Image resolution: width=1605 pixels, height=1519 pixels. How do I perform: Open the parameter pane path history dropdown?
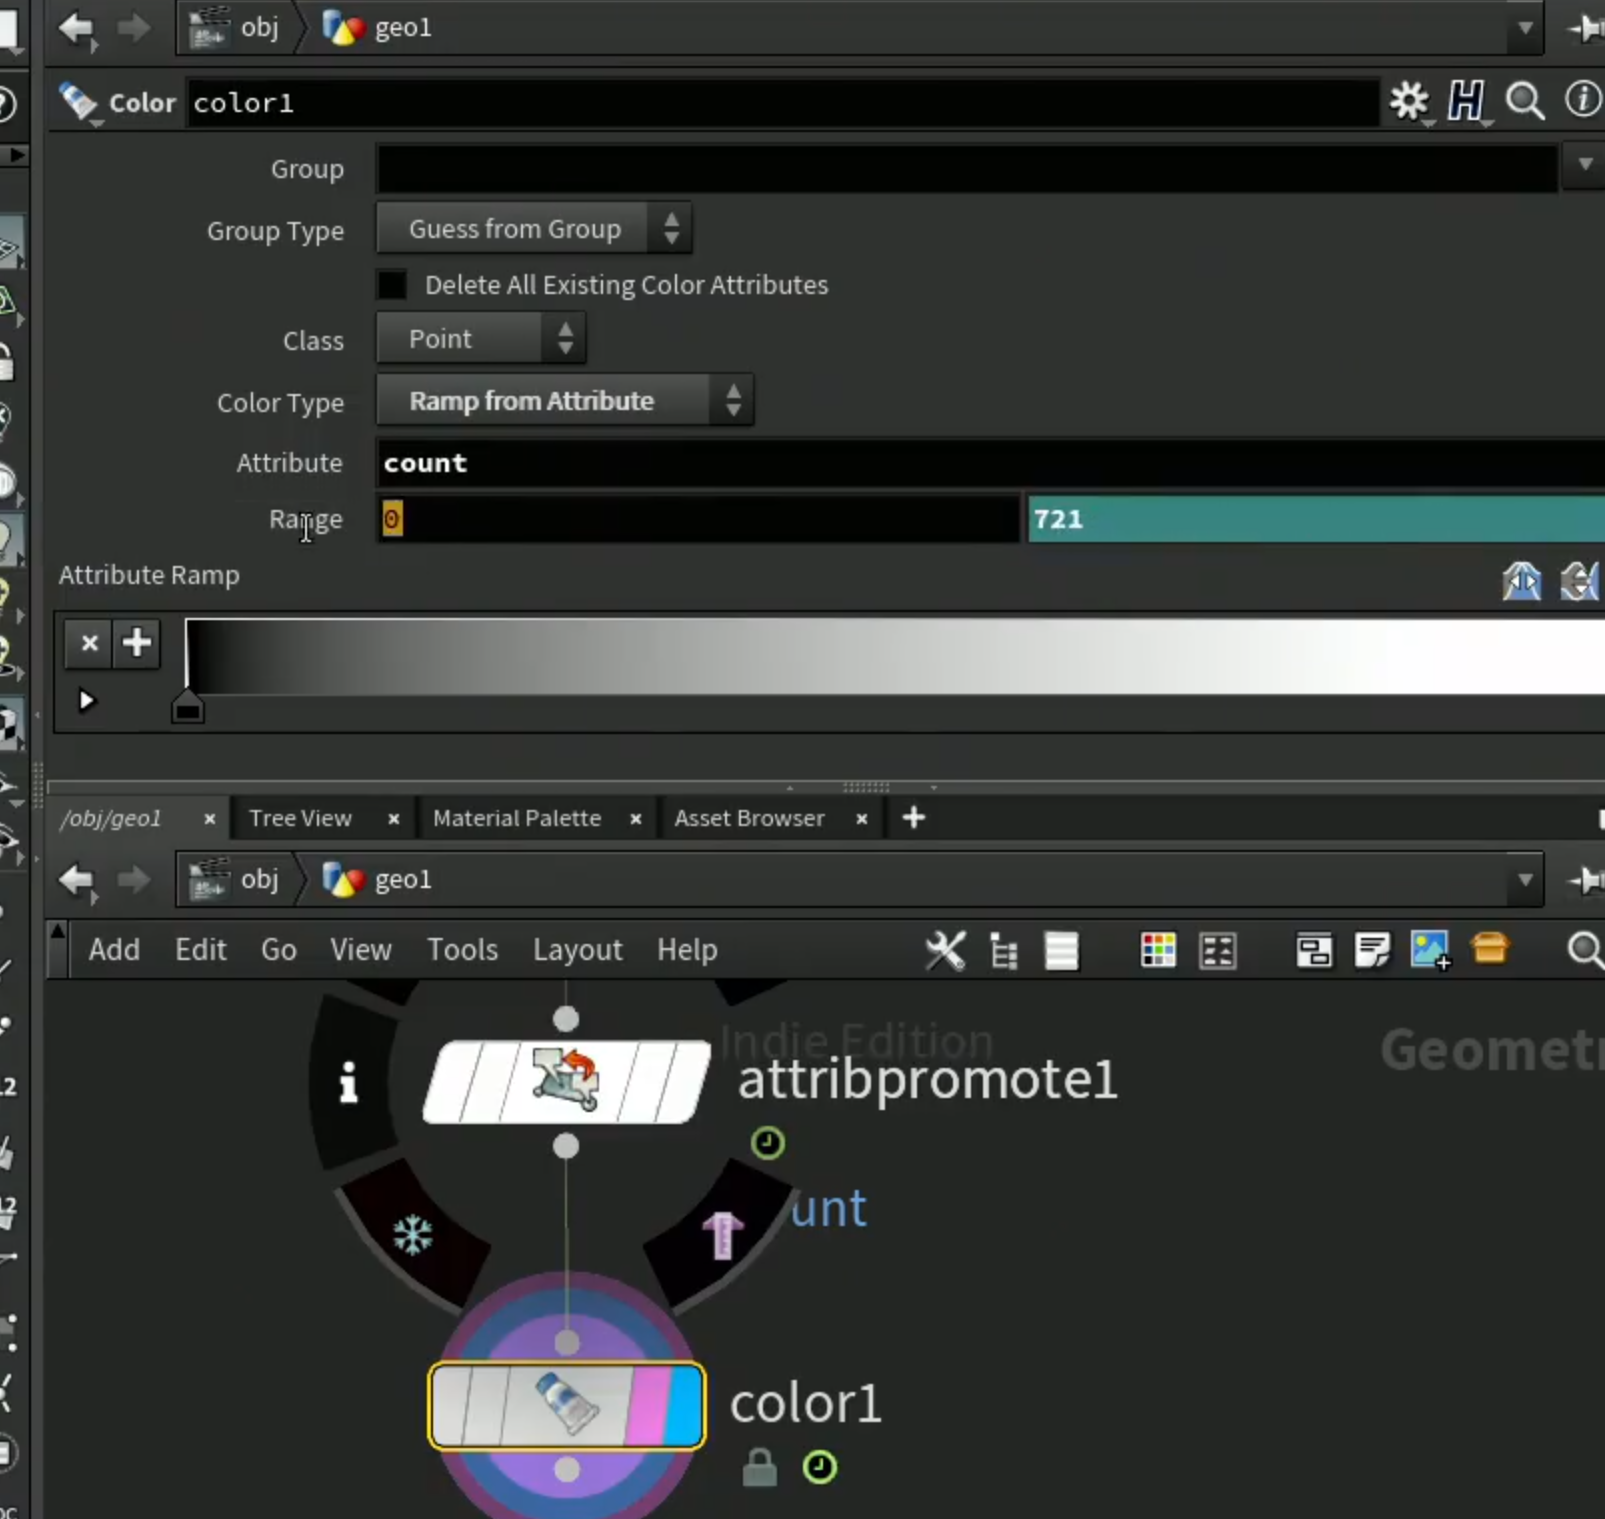click(x=1525, y=28)
